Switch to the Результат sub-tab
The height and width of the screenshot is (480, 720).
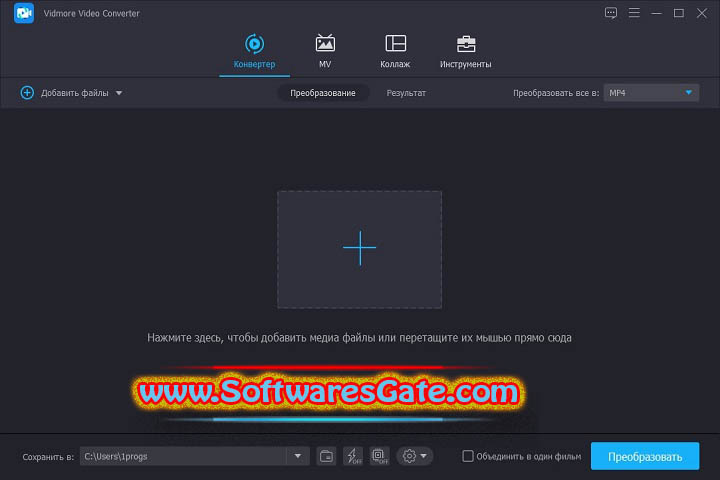point(406,93)
